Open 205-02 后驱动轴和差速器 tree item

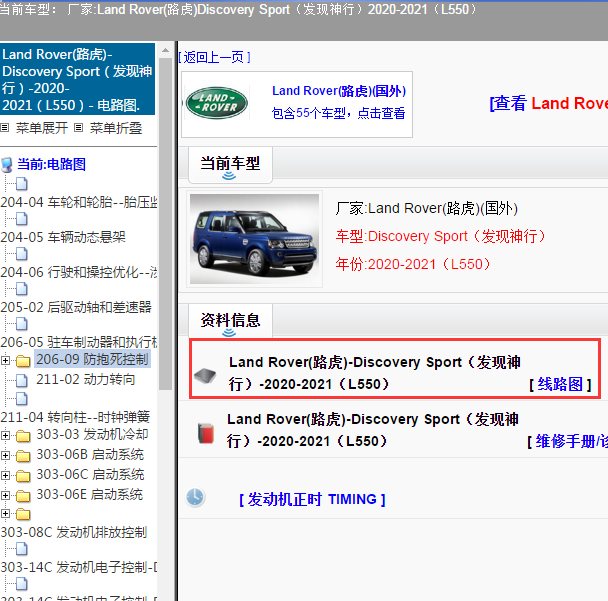pyautogui.click(x=76, y=307)
